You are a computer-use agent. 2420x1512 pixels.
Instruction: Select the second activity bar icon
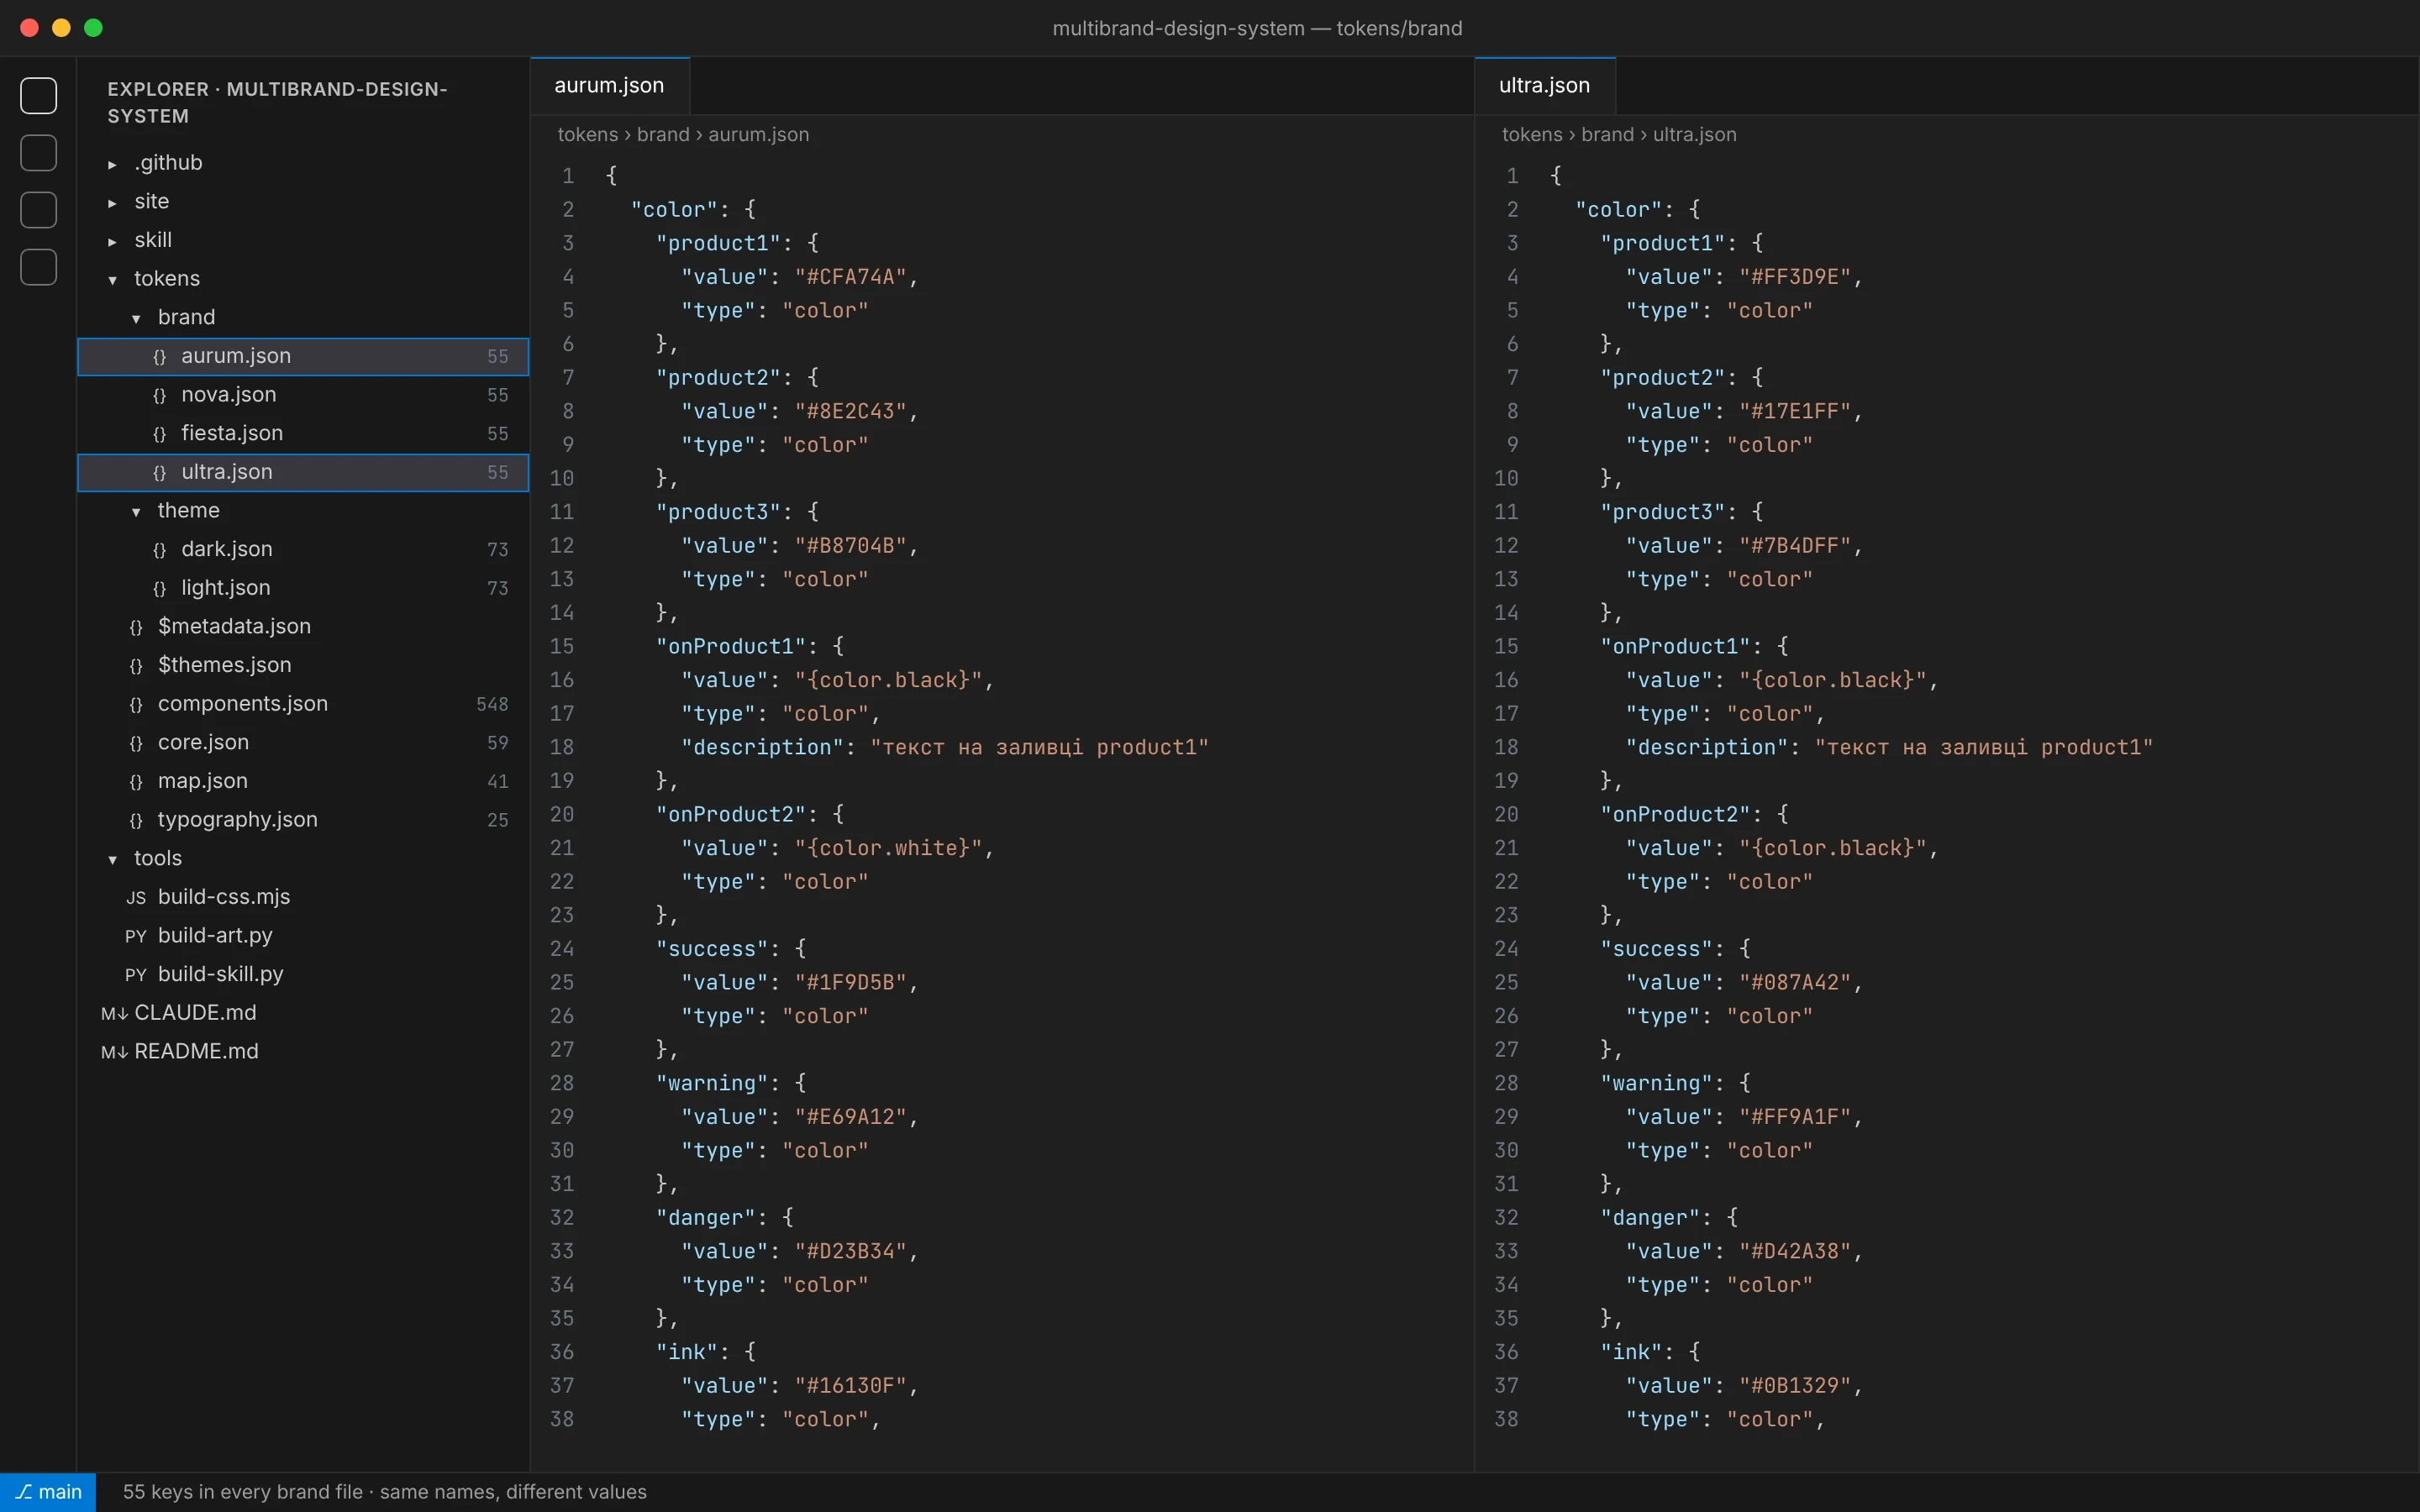tap(39, 153)
